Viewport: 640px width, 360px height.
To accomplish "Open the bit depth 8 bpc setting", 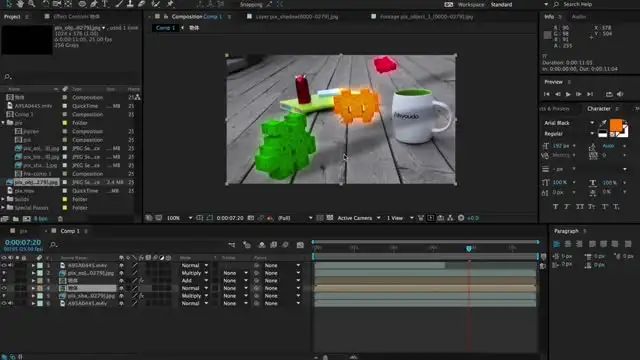I will click(x=40, y=219).
